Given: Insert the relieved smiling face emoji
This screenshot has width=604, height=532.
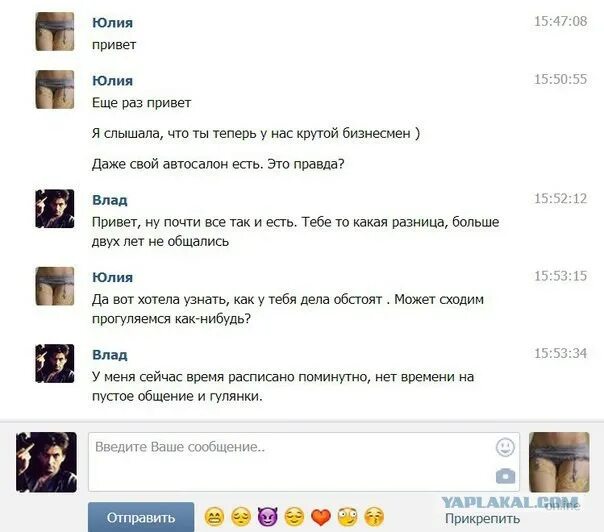Looking at the screenshot, I should coord(294,517).
